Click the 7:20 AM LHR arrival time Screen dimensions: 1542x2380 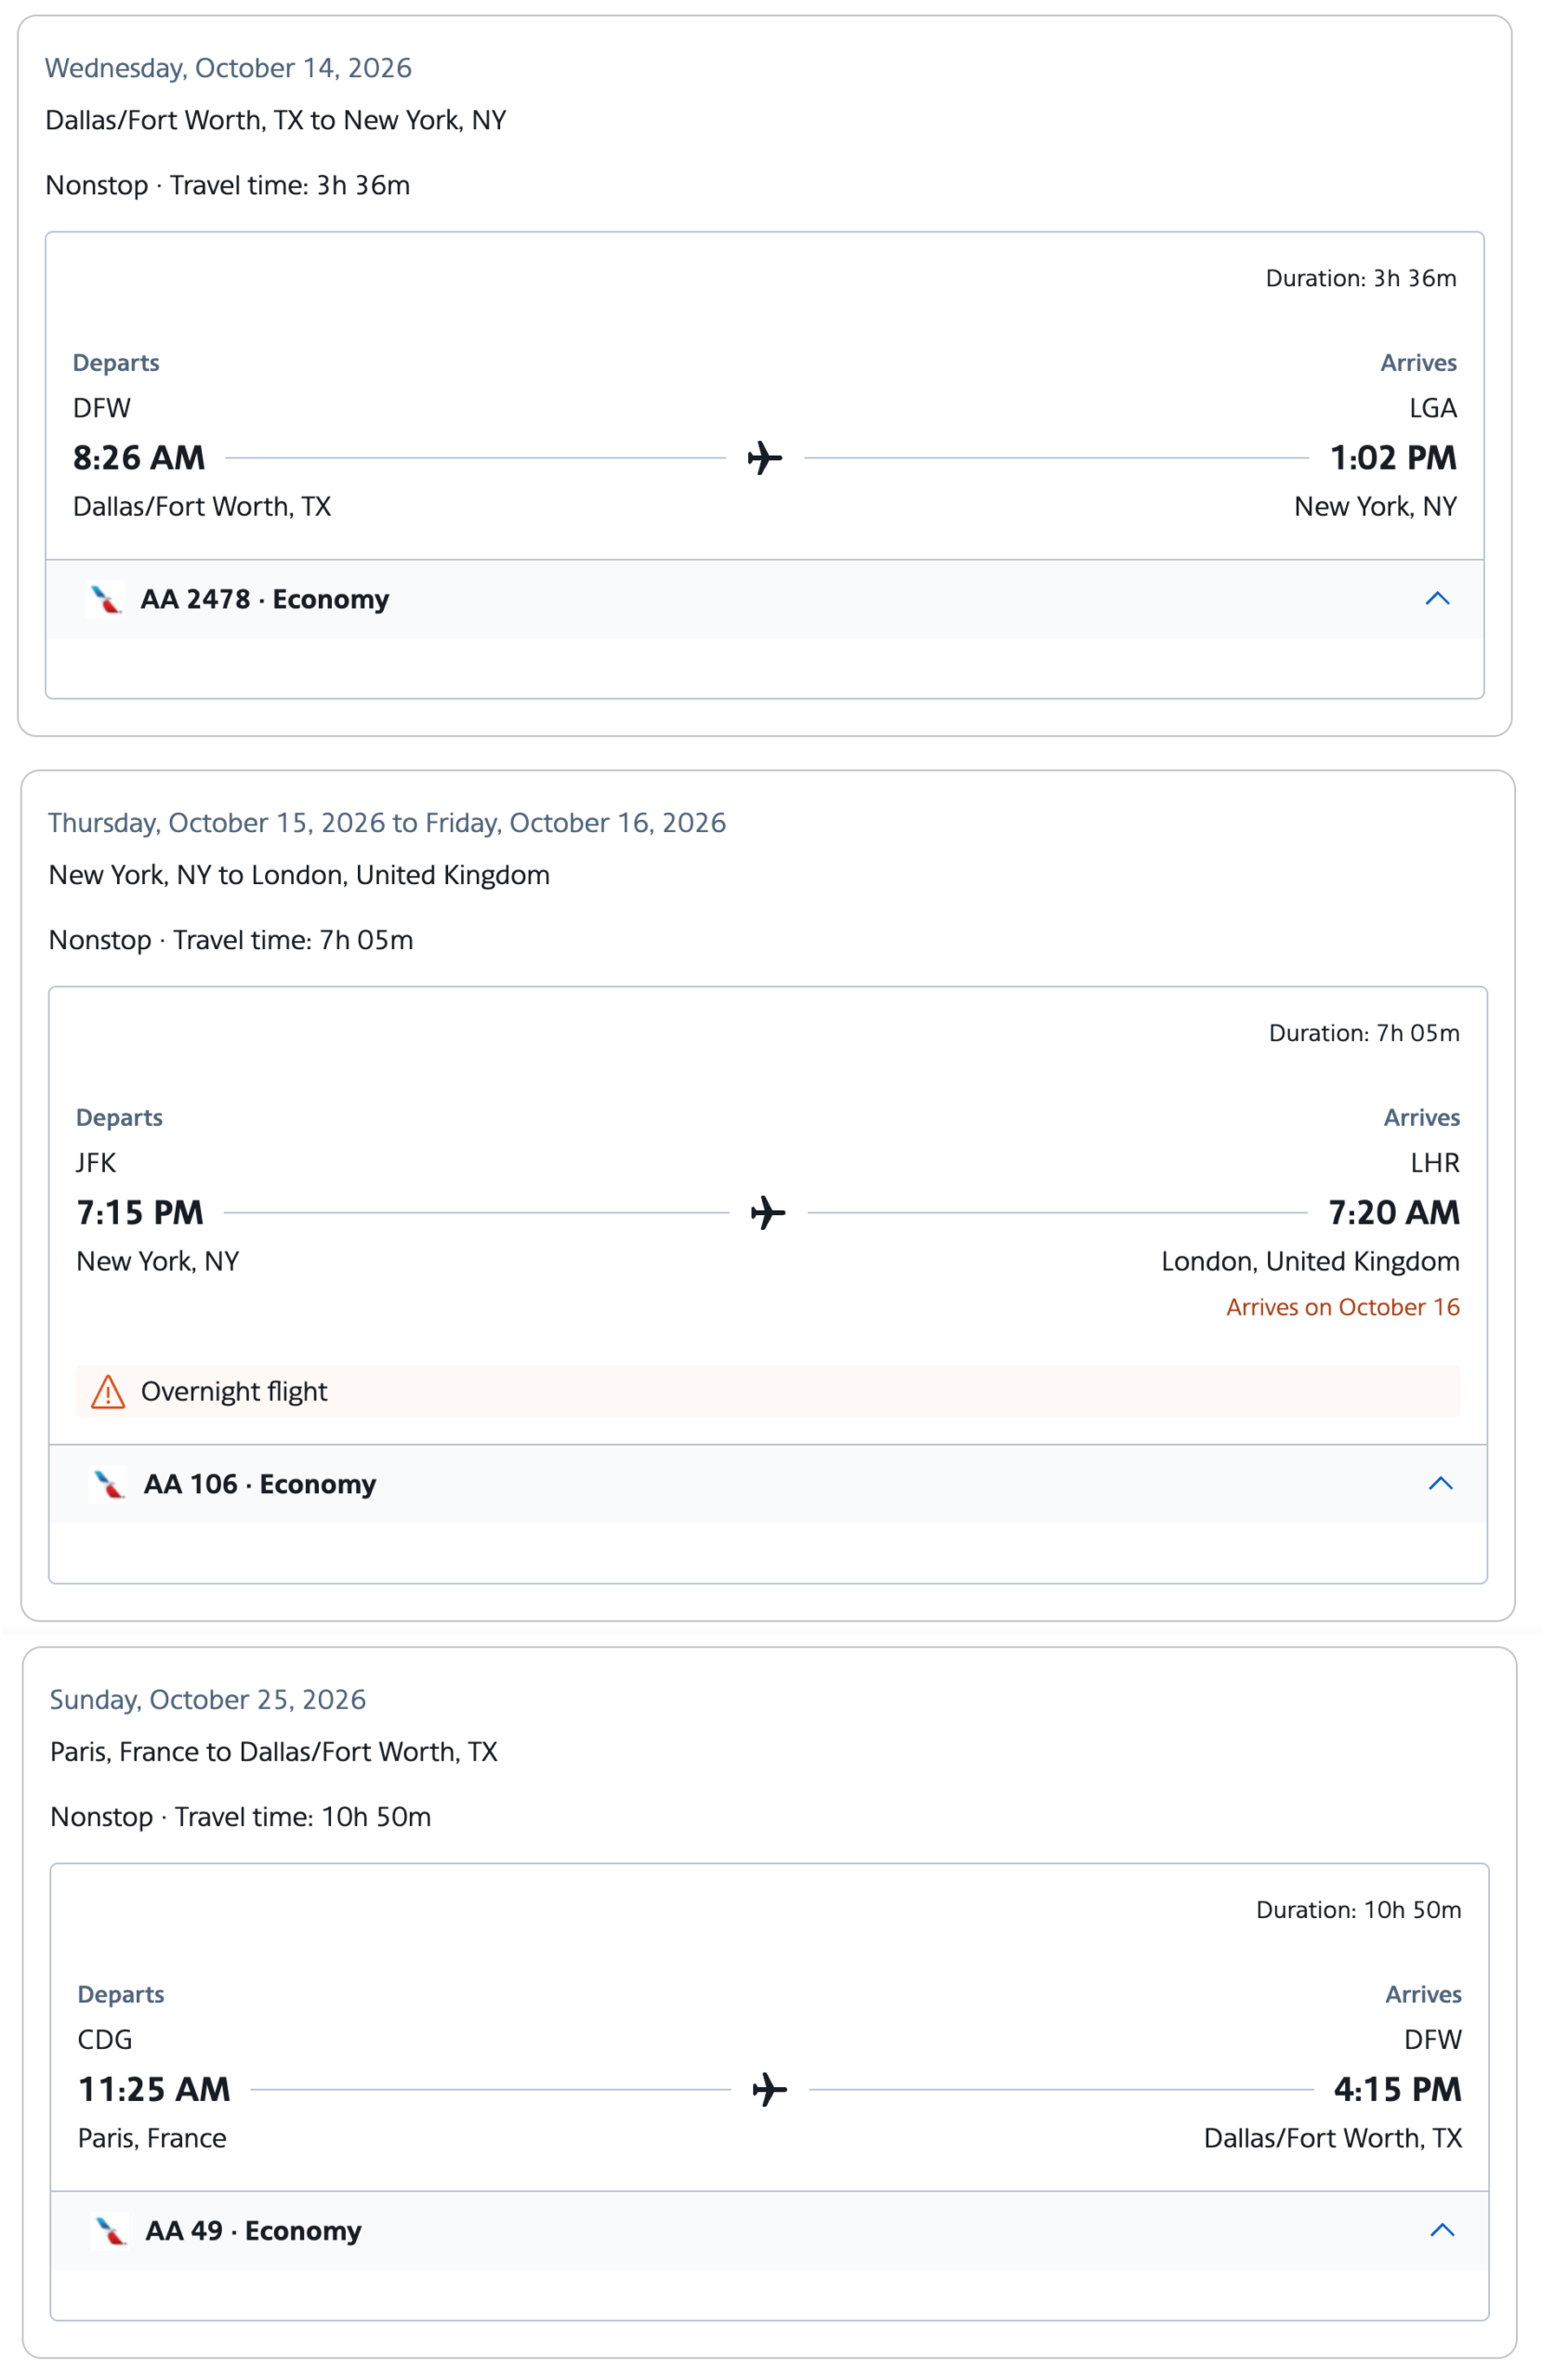[x=1394, y=1213]
